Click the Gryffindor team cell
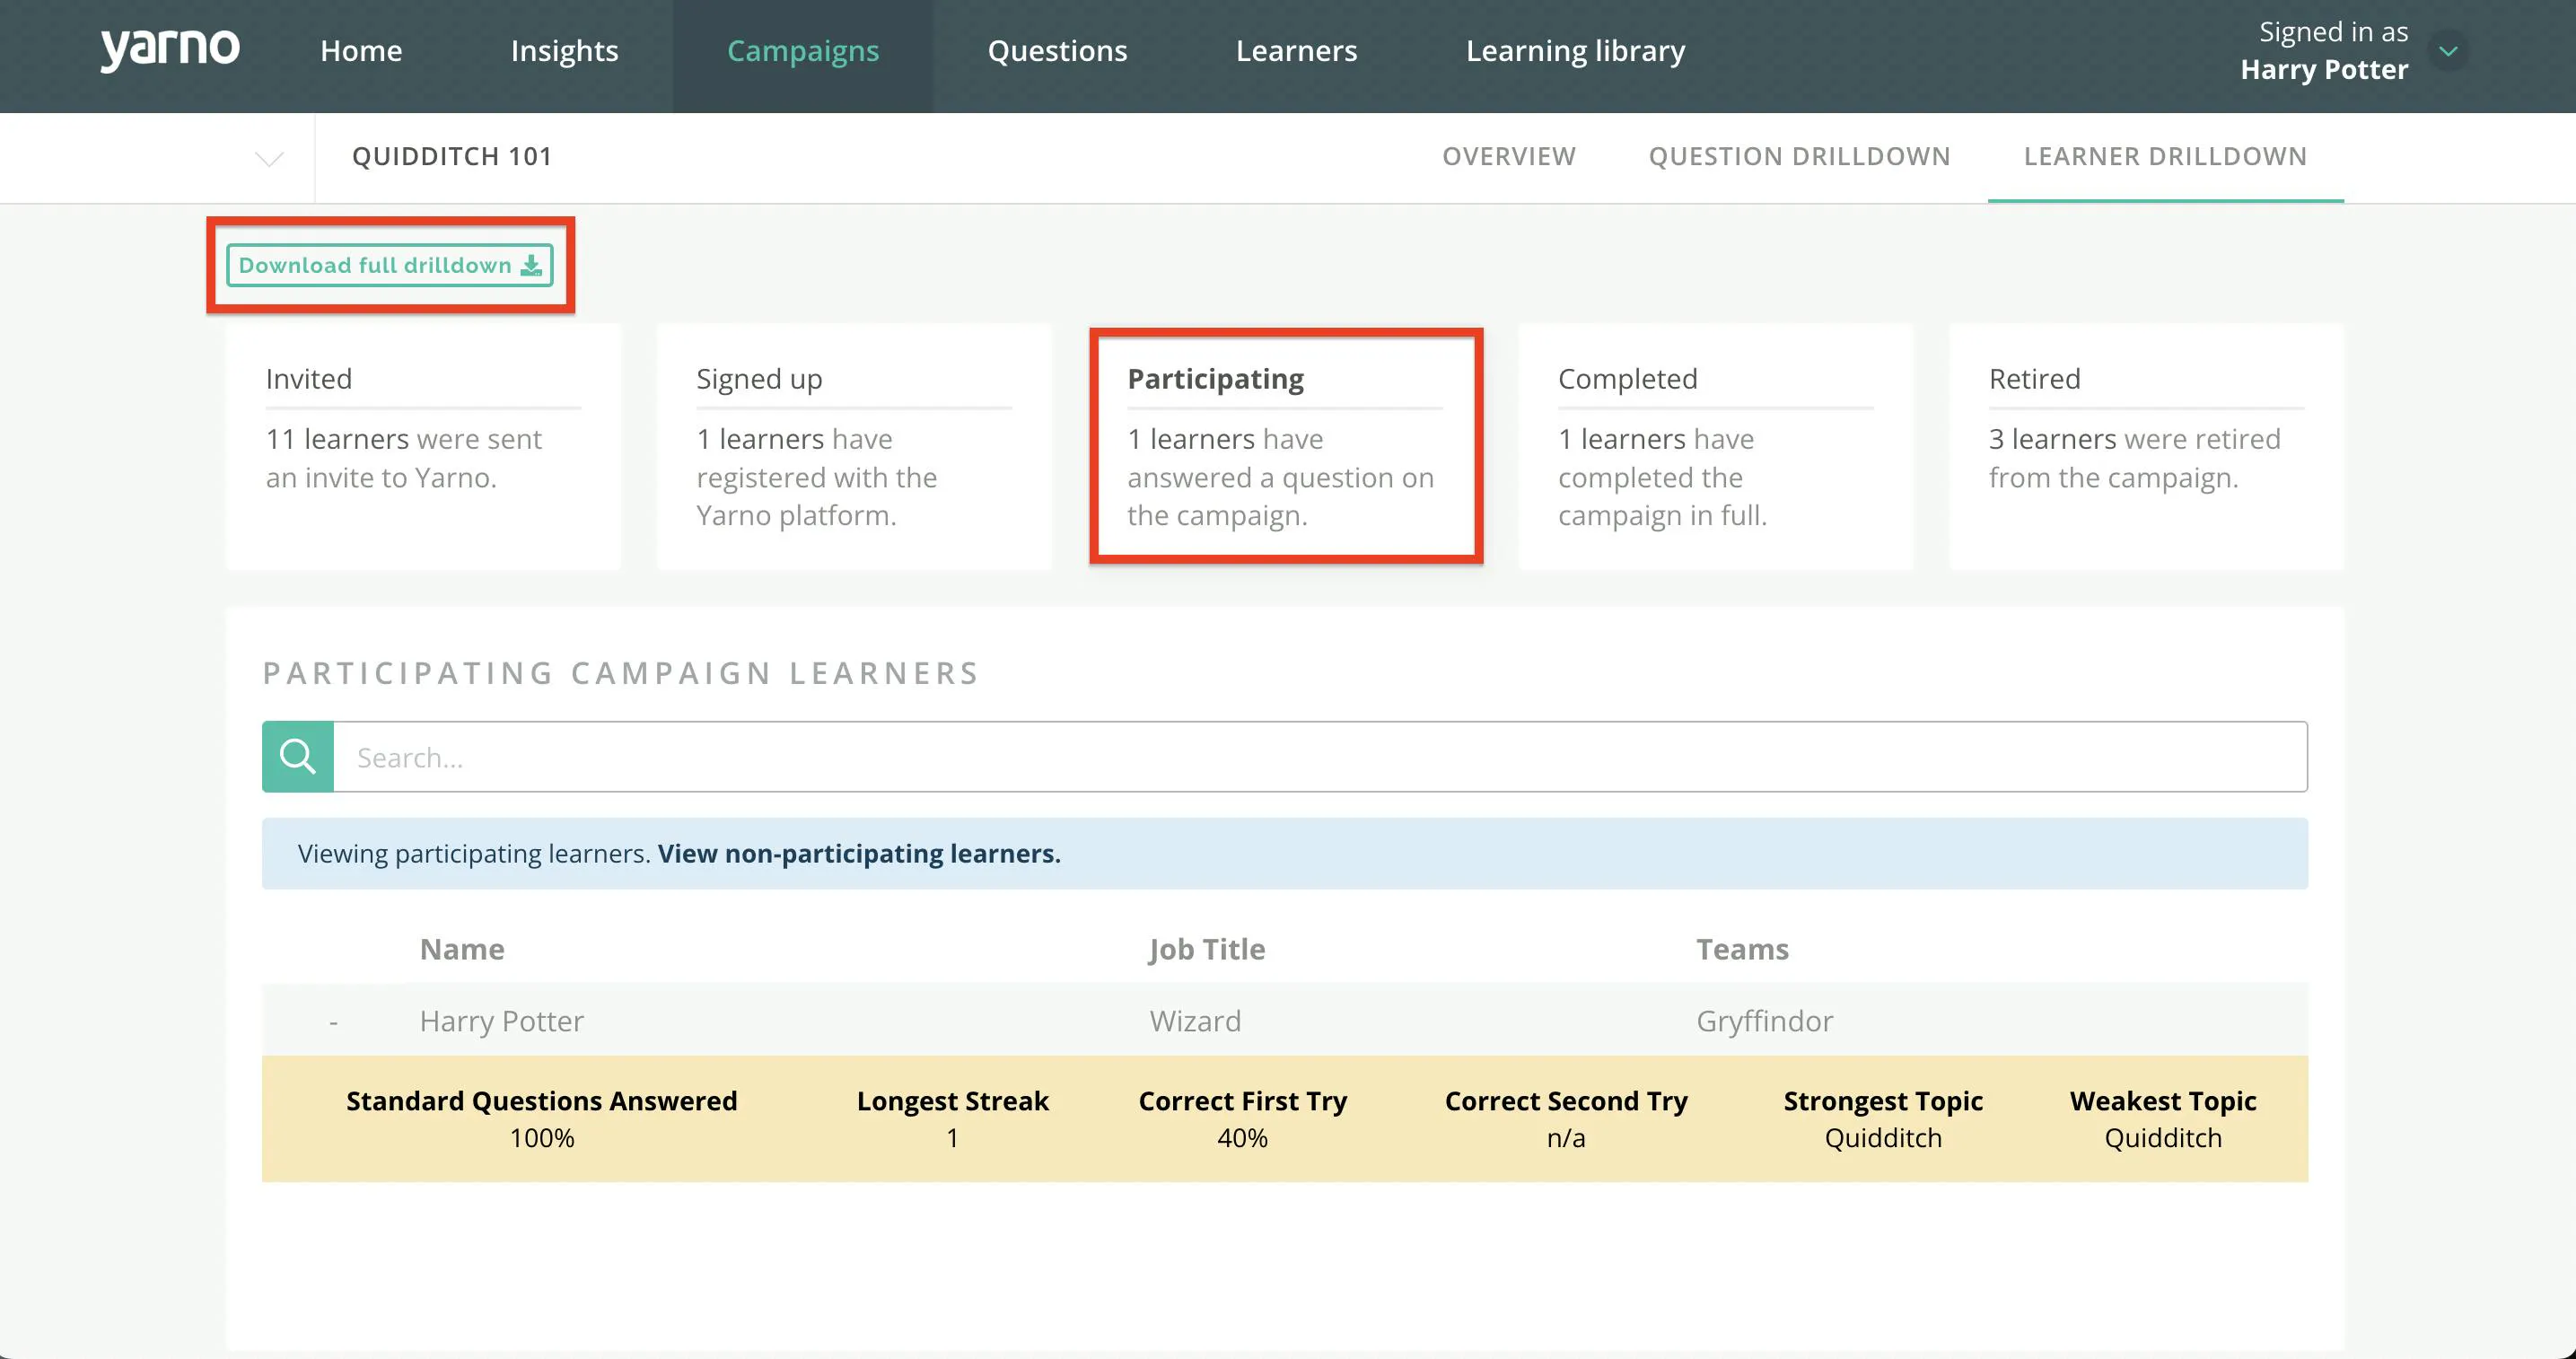Screen dimensions: 2576x1359 (1765, 1021)
